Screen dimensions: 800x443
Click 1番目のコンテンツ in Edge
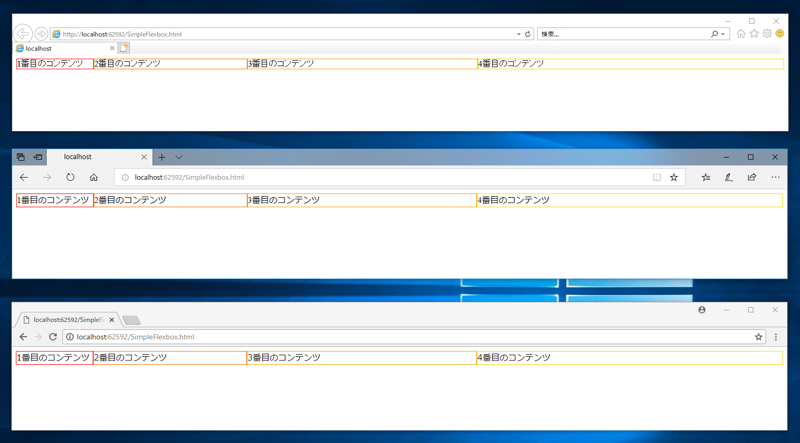pos(53,201)
